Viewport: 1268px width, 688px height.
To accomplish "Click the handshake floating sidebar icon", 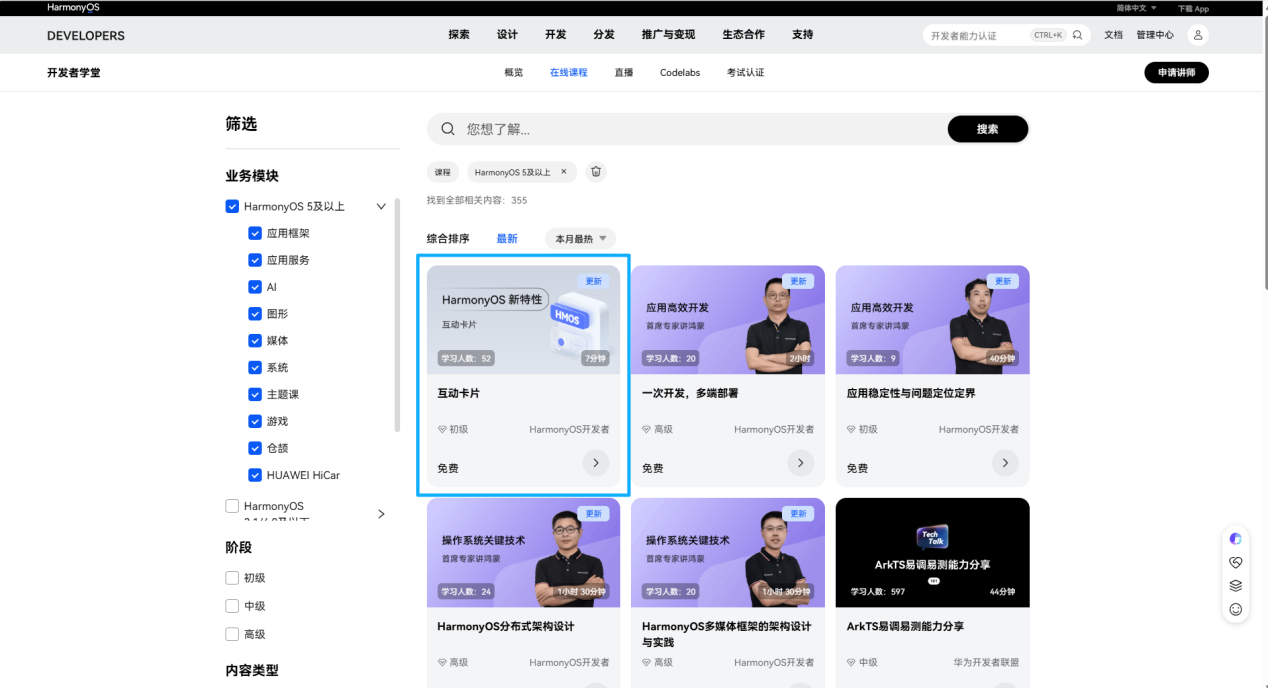I will click(x=1236, y=562).
